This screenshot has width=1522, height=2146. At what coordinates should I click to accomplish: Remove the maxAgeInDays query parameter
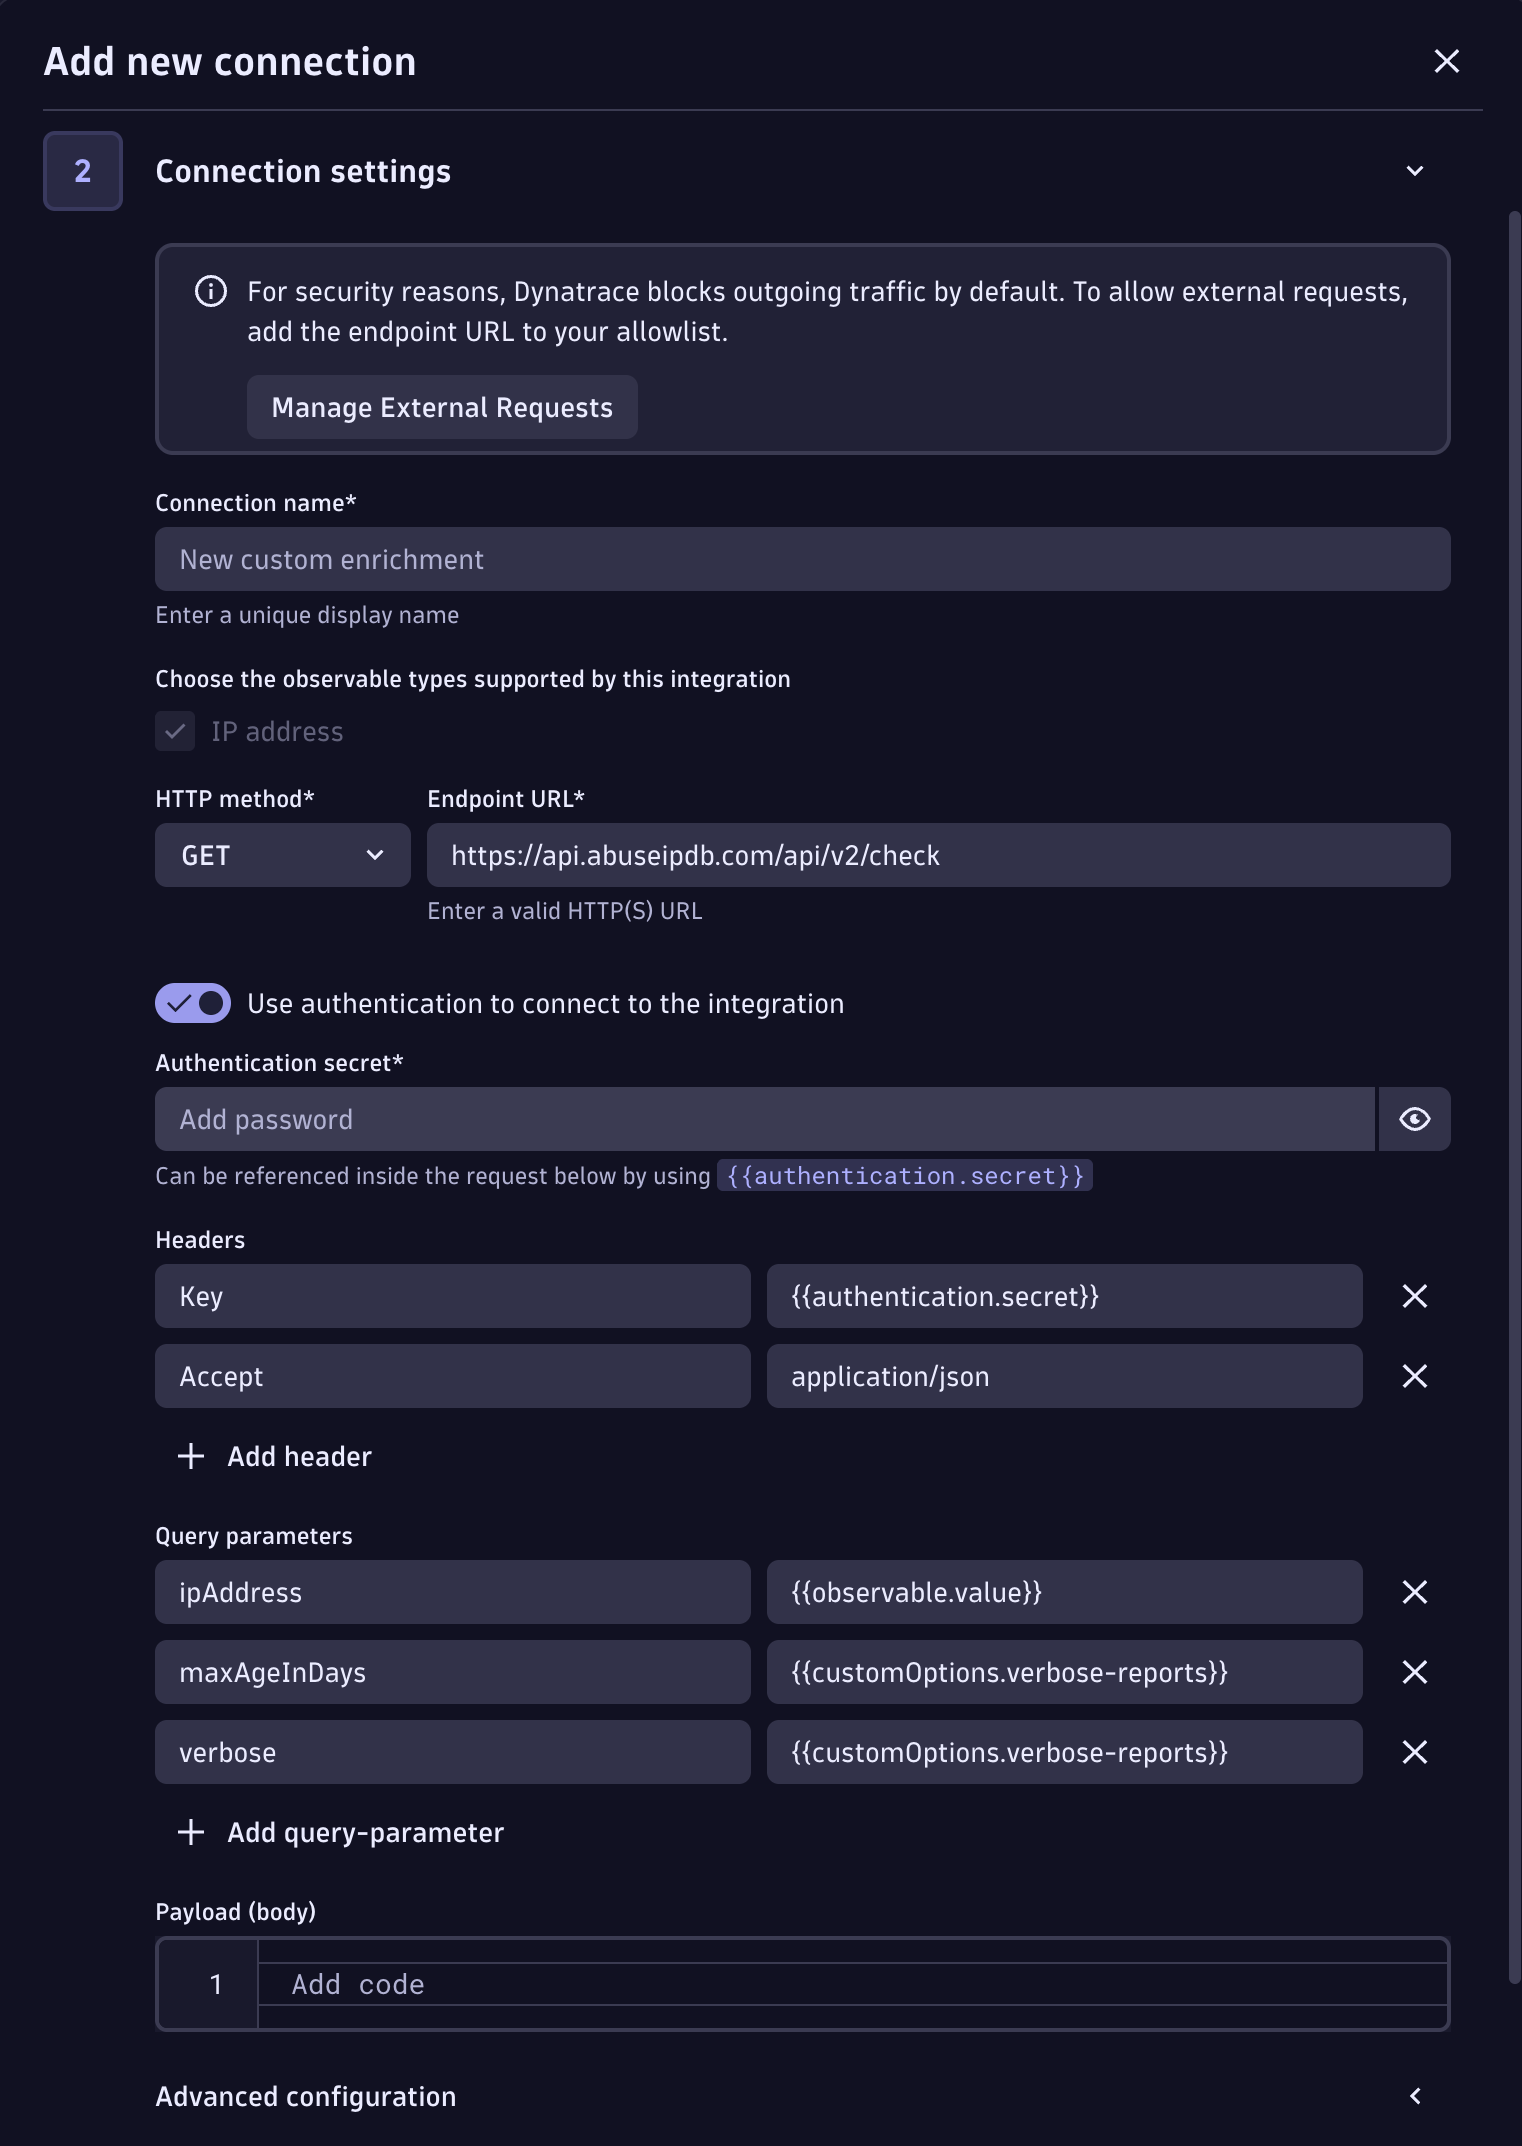pyautogui.click(x=1414, y=1672)
